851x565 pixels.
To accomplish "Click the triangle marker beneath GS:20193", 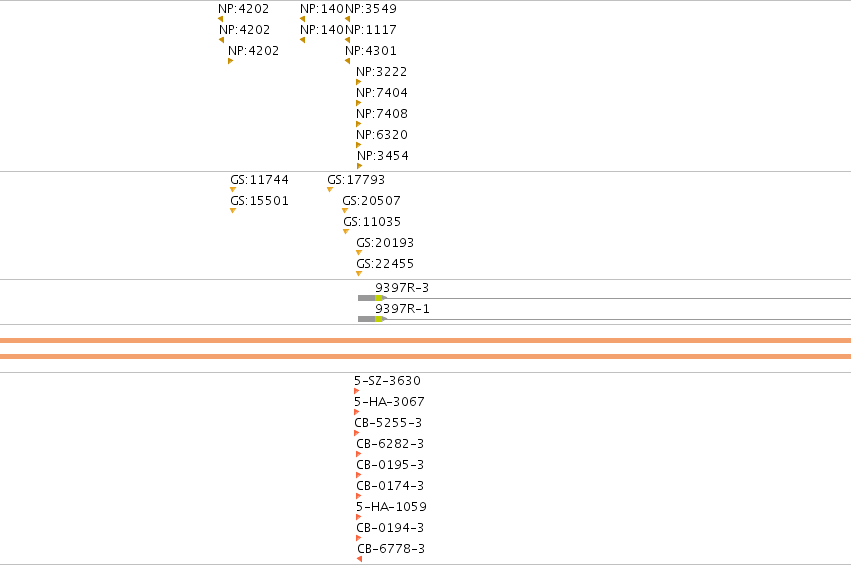I will click(359, 252).
